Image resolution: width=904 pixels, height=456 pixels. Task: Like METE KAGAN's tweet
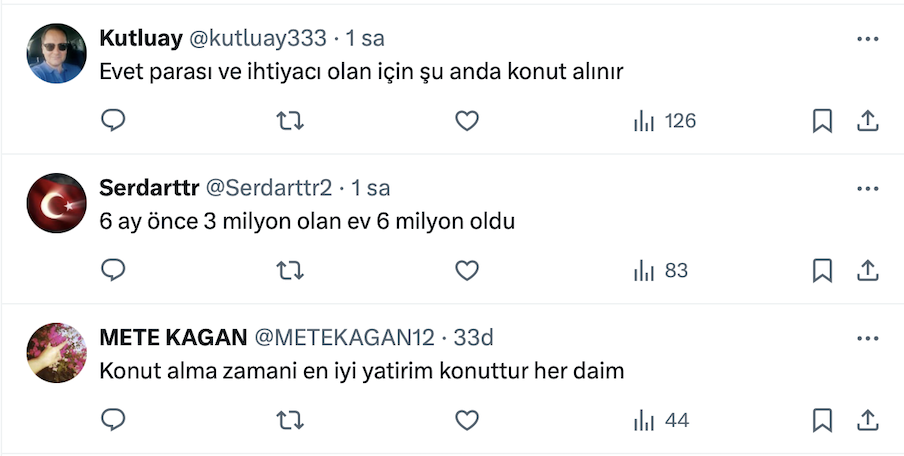(466, 421)
